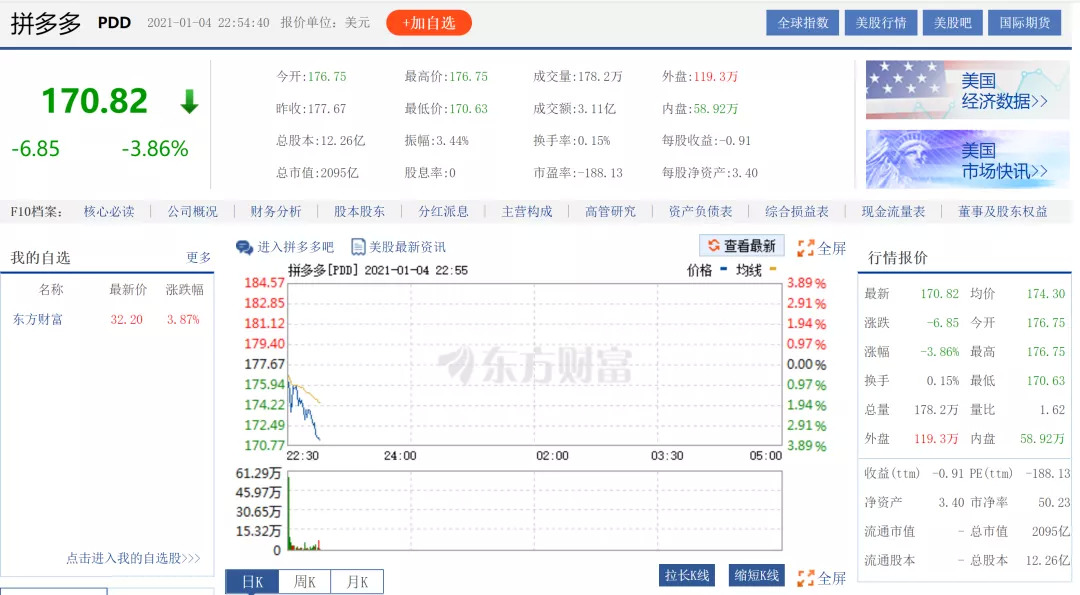Click the upper 全屏 fullscreen icon
Image resolution: width=1080 pixels, height=595 pixels.
805,248
